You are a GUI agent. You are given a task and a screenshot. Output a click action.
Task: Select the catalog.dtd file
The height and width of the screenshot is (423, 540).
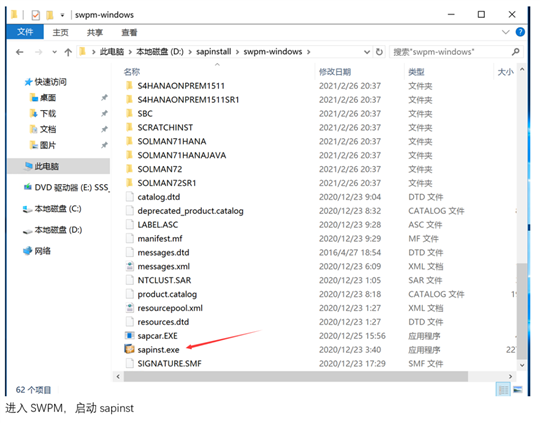158,197
